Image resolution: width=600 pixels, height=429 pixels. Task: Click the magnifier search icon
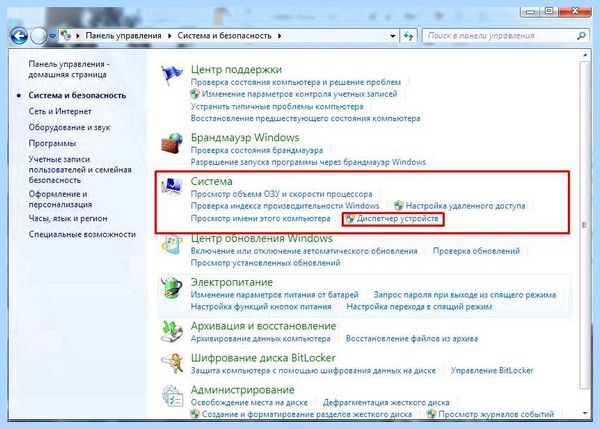(x=581, y=36)
